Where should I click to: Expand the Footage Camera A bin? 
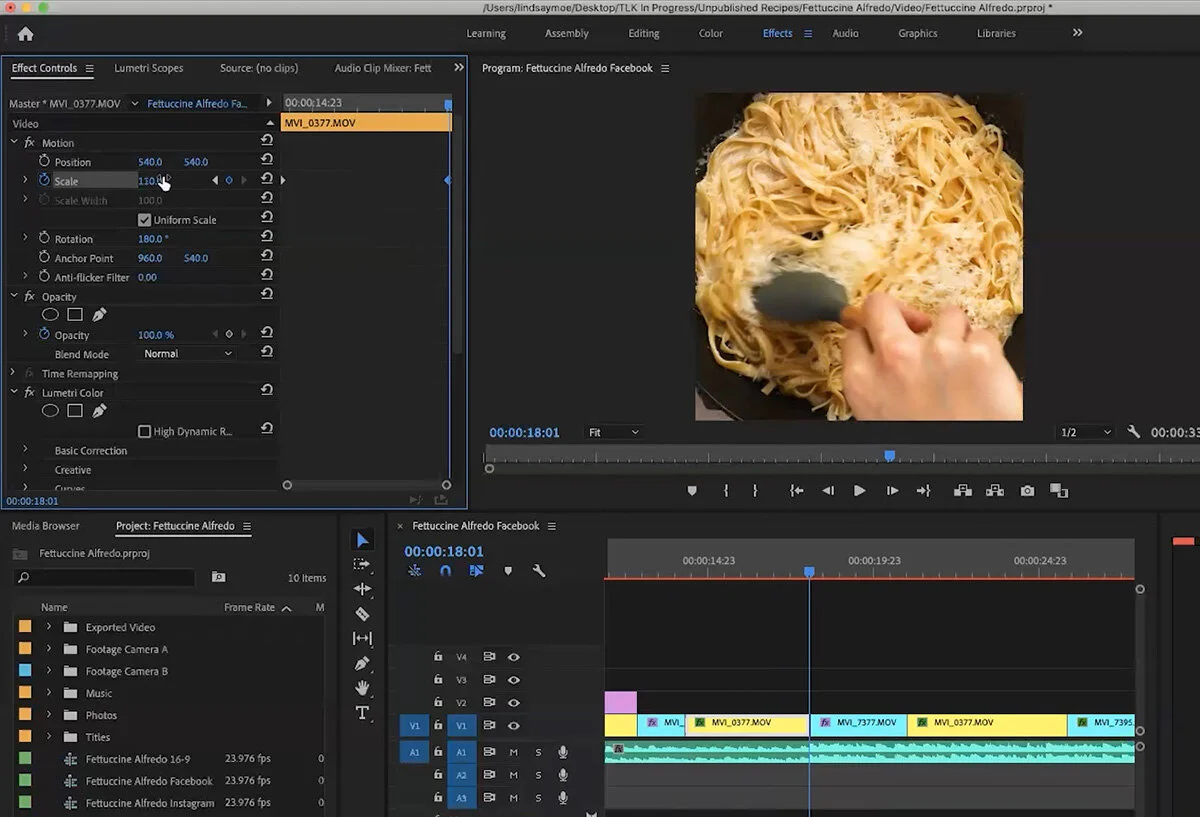(x=48, y=649)
